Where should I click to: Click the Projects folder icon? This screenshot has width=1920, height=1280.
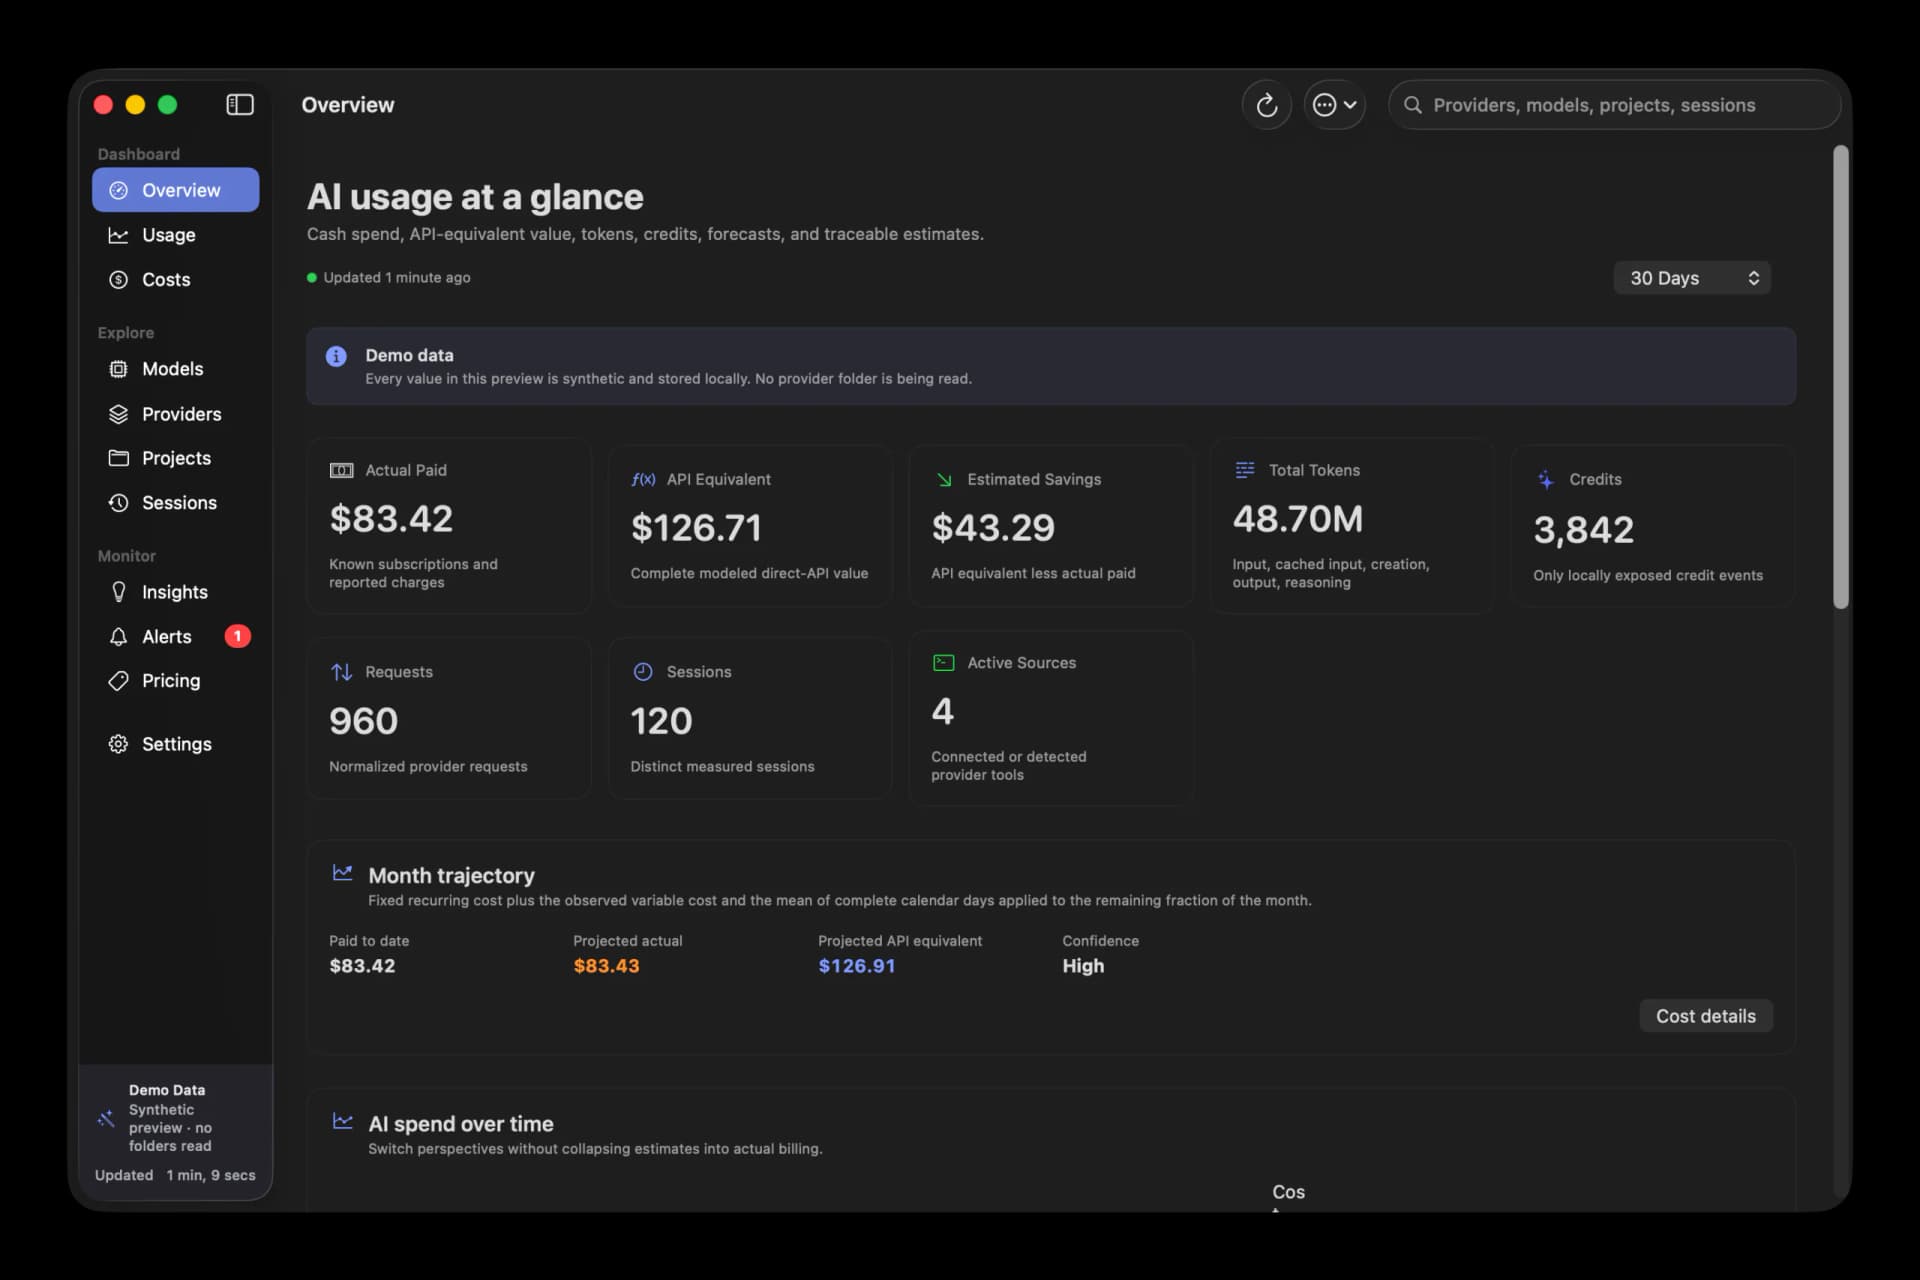click(118, 458)
